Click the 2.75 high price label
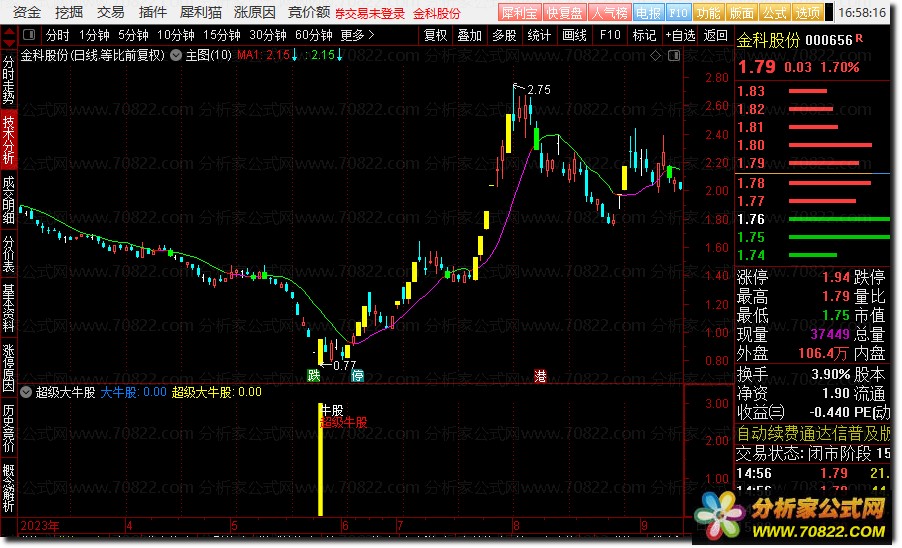 point(539,90)
